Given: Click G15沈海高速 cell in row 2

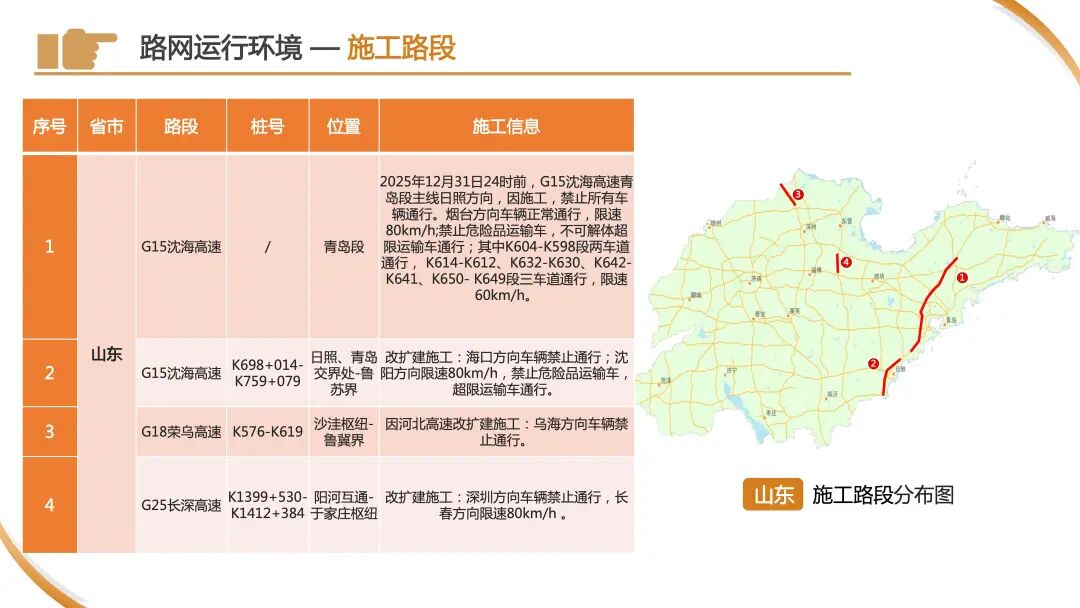Looking at the screenshot, I should pyautogui.click(x=181, y=373).
